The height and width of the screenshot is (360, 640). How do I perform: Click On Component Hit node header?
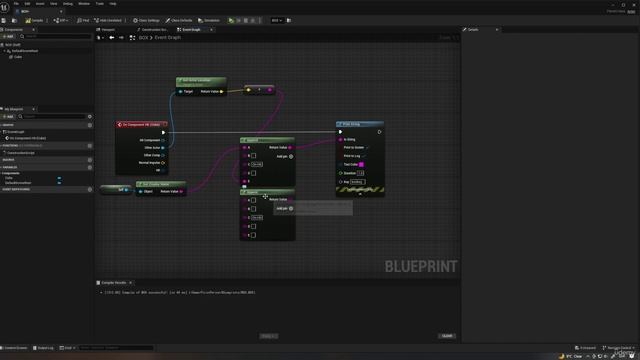coord(141,124)
